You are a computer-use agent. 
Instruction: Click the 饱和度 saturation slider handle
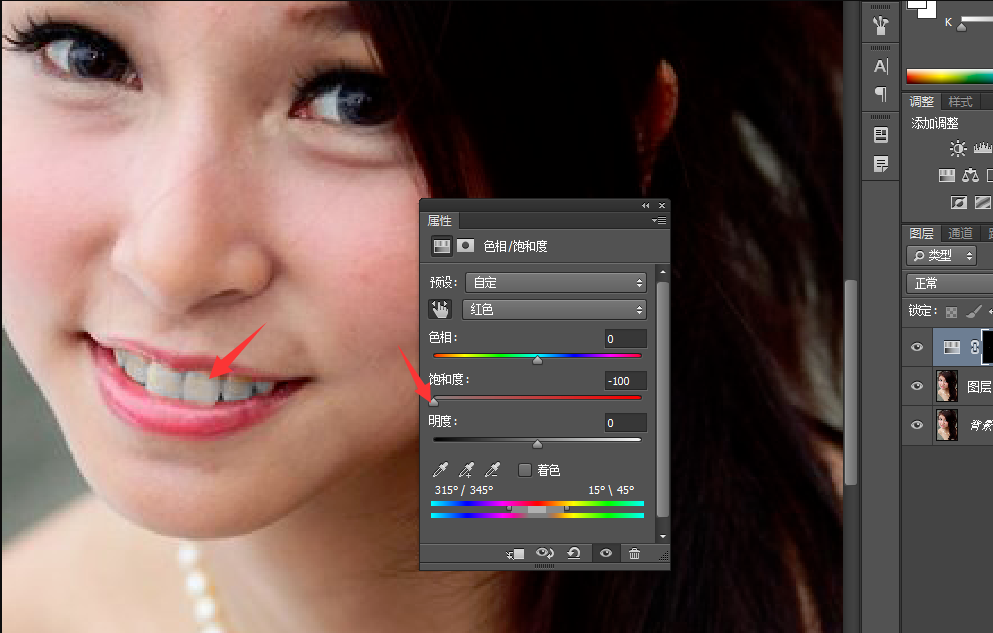(x=433, y=402)
